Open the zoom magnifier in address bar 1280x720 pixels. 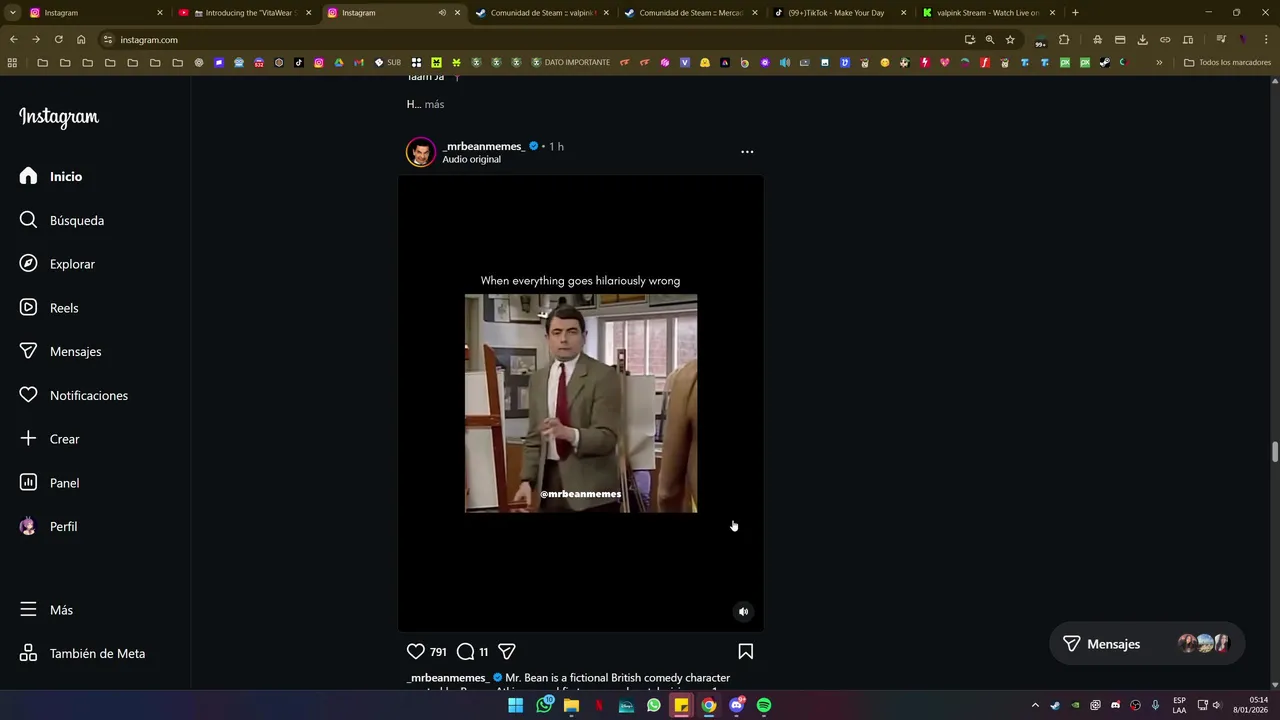(990, 40)
